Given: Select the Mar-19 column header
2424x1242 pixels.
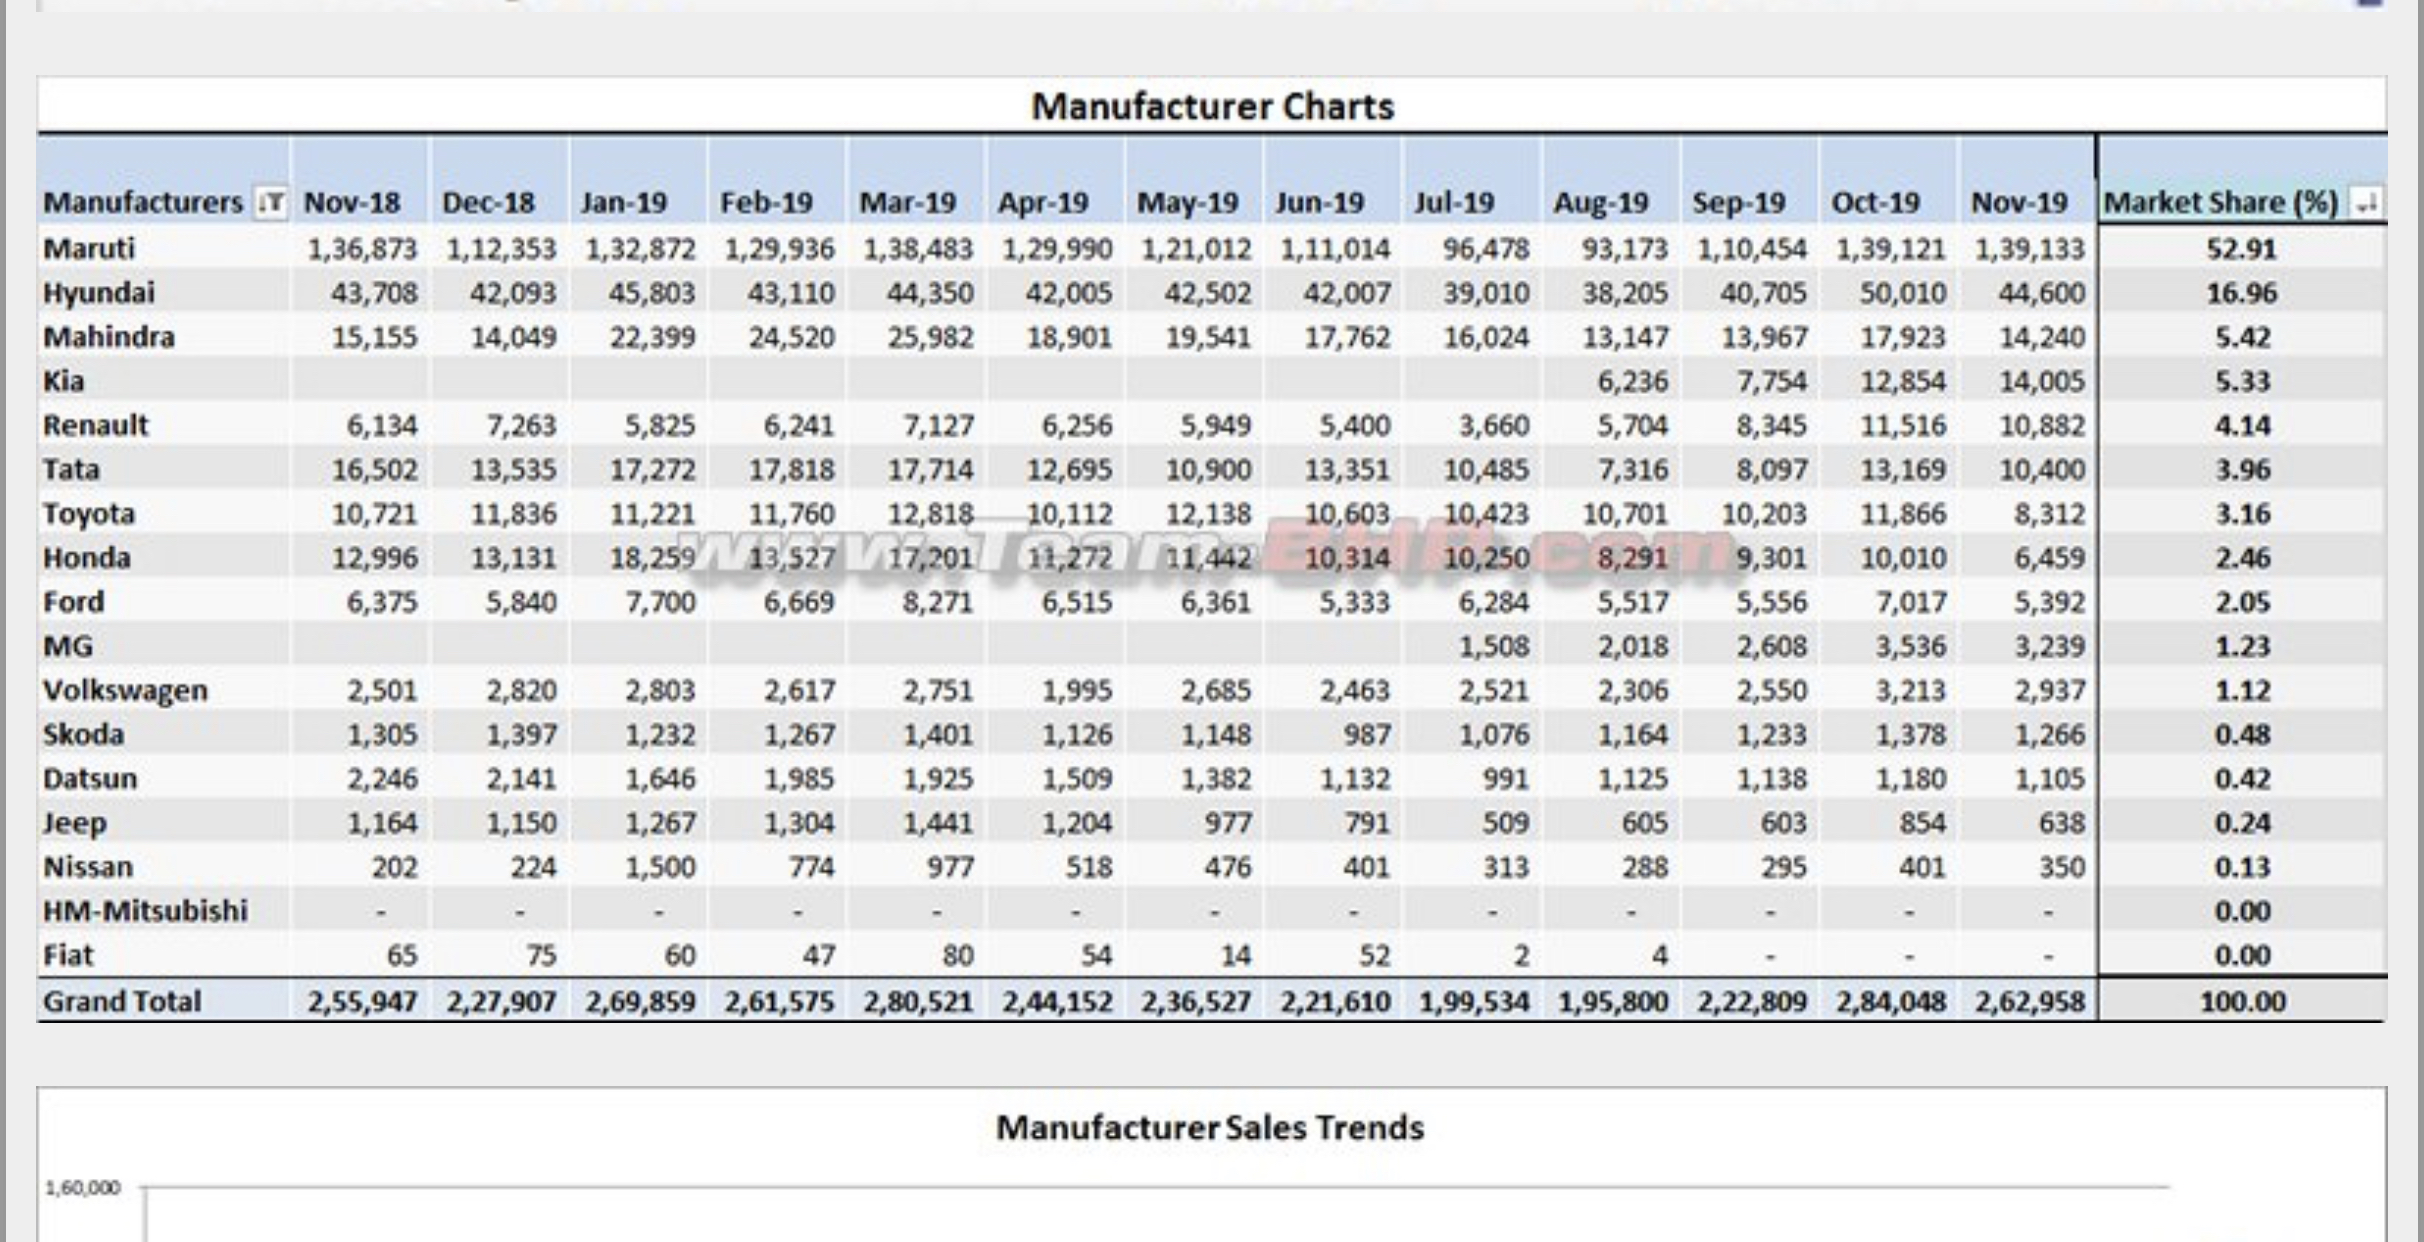Looking at the screenshot, I should (x=907, y=203).
